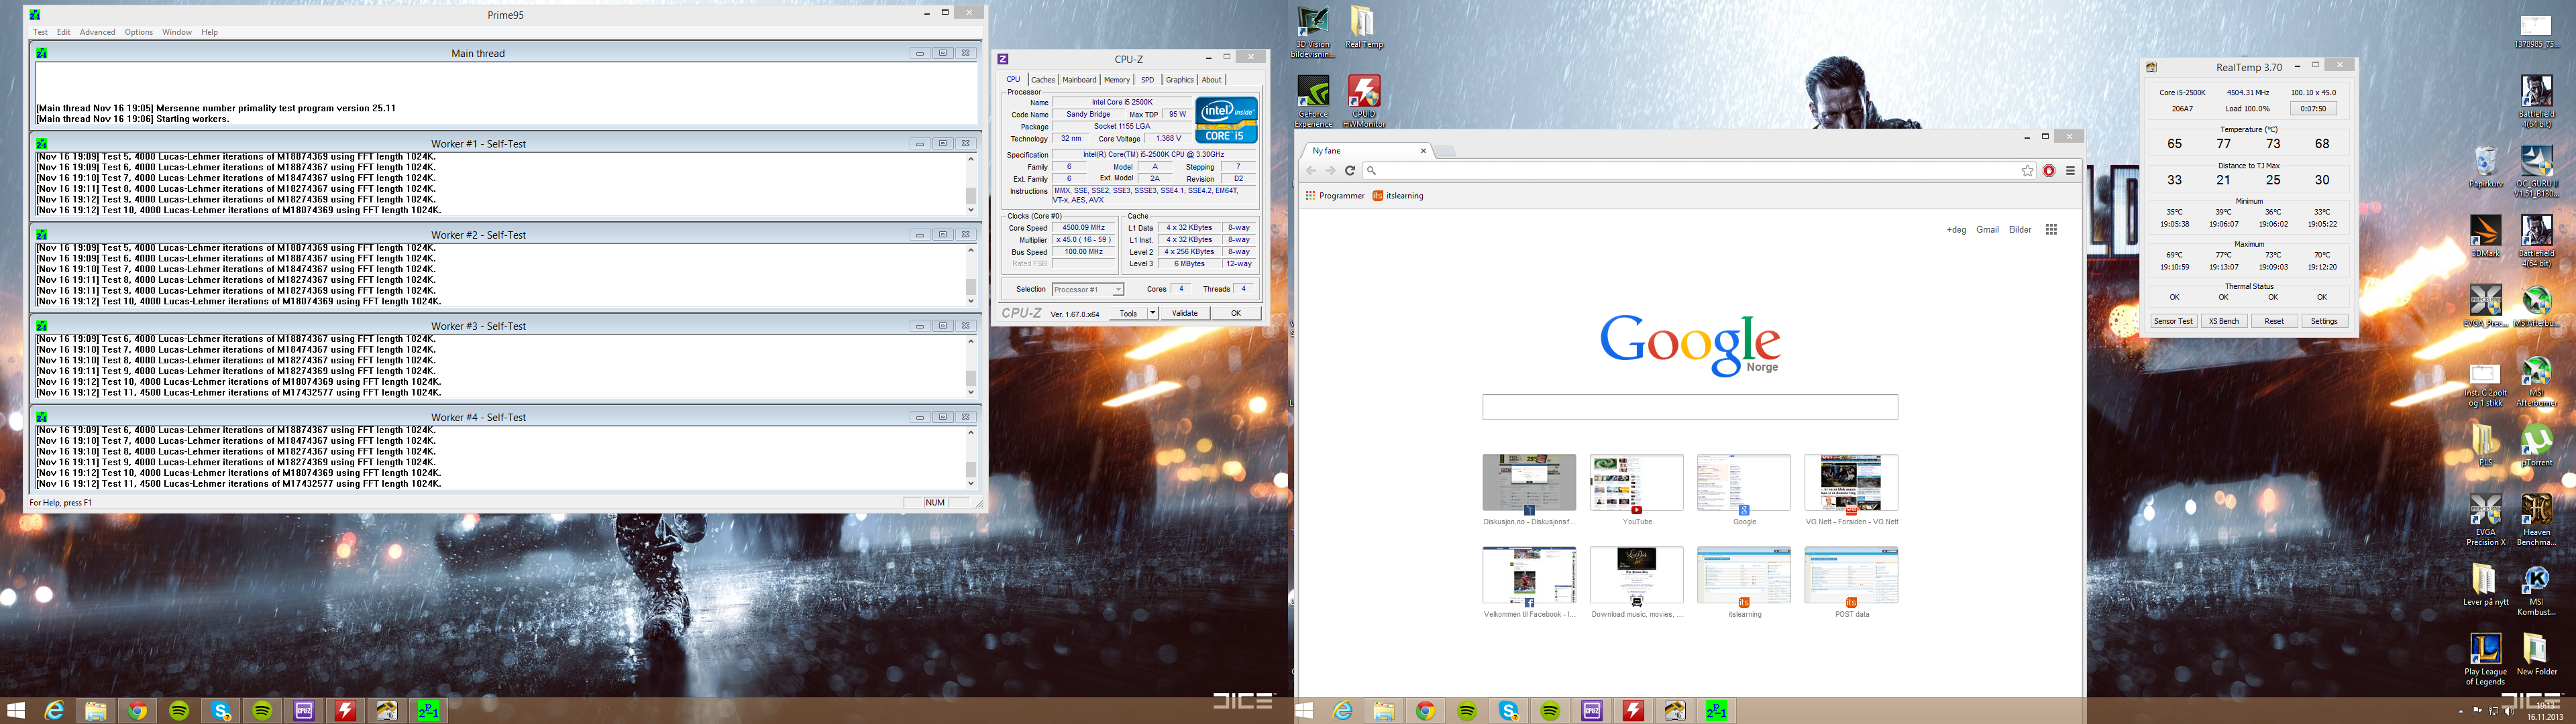Open File Explorer on right monitor's taskbar

click(1383, 711)
